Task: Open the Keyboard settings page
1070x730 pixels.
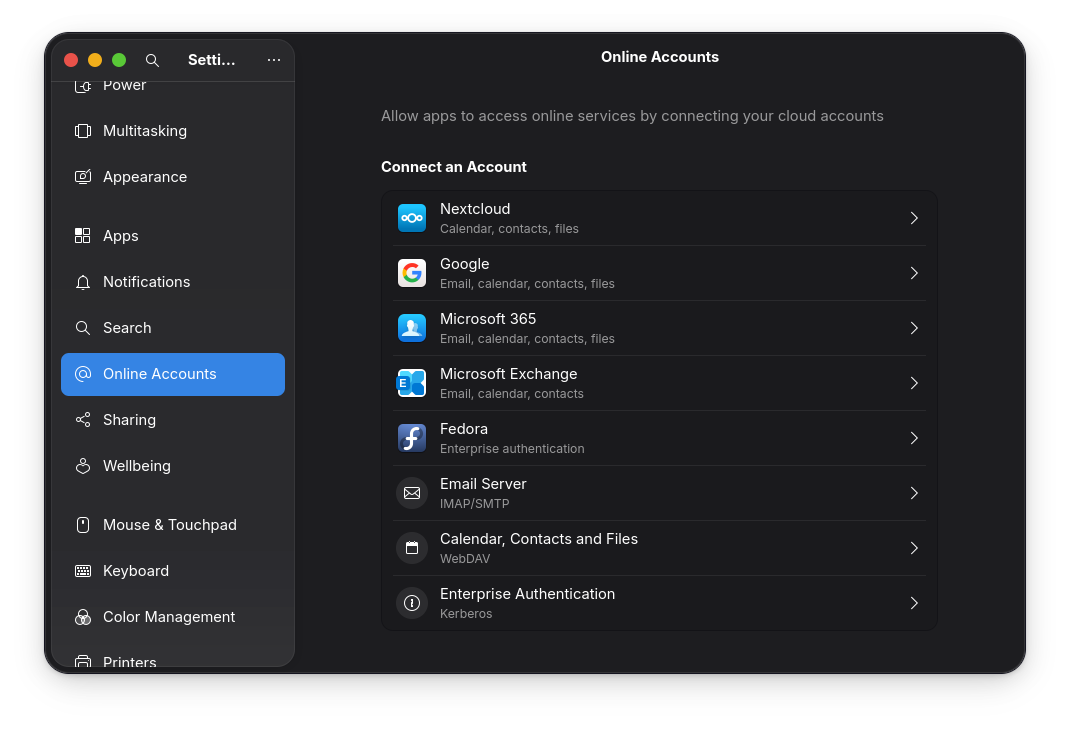Action: pos(136,570)
